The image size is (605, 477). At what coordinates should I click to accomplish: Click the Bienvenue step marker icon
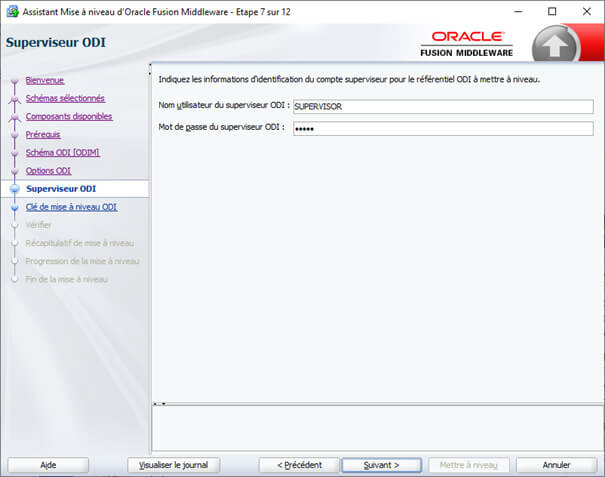[x=15, y=81]
